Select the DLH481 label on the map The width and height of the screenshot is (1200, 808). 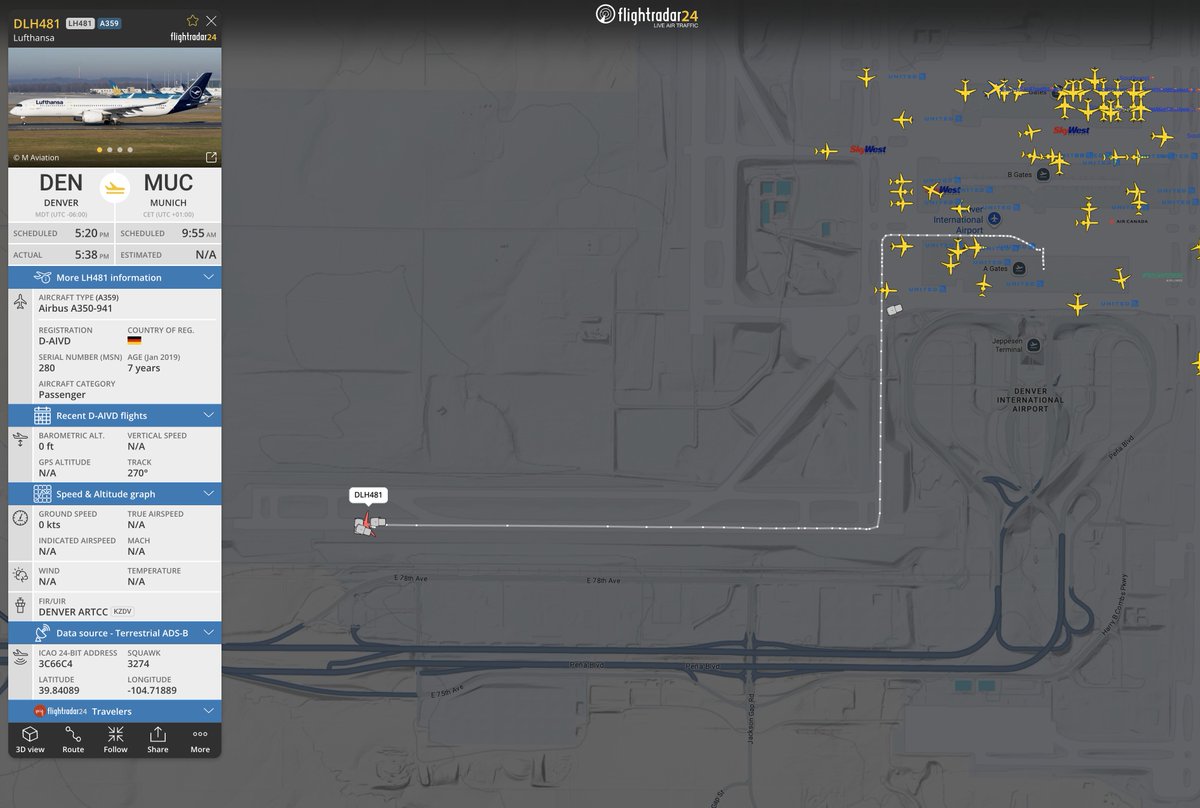(367, 494)
